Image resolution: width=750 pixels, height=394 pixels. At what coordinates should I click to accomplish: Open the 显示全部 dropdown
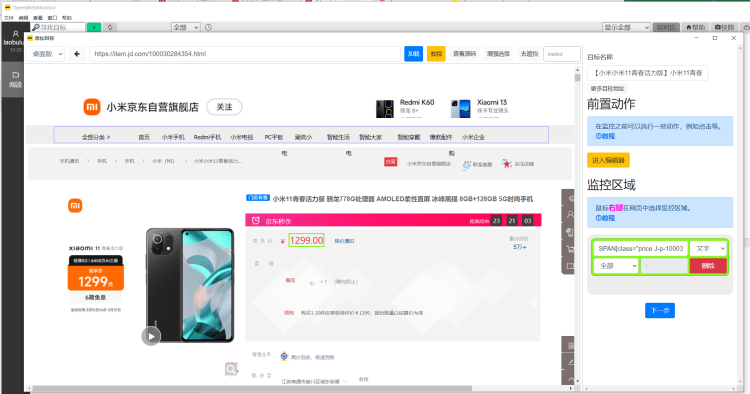point(626,27)
